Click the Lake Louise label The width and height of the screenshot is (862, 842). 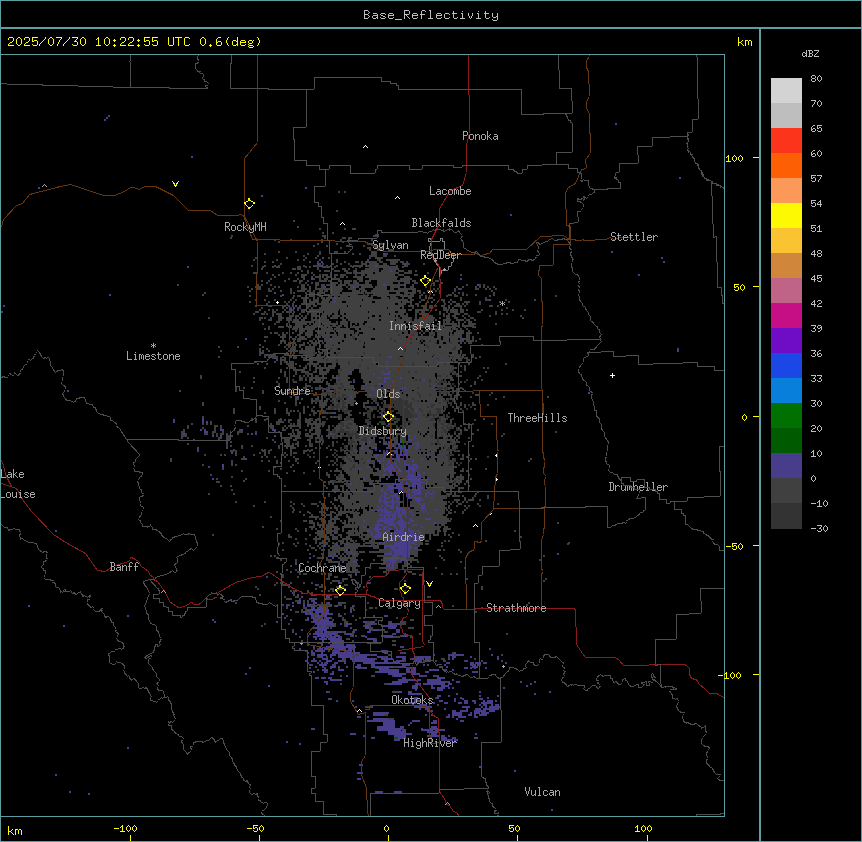coord(18,484)
